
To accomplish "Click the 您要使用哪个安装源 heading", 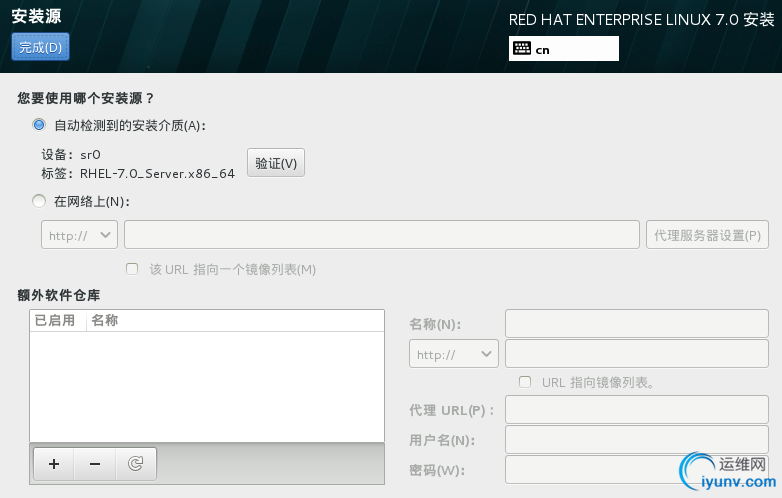I will pyautogui.click(x=86, y=98).
